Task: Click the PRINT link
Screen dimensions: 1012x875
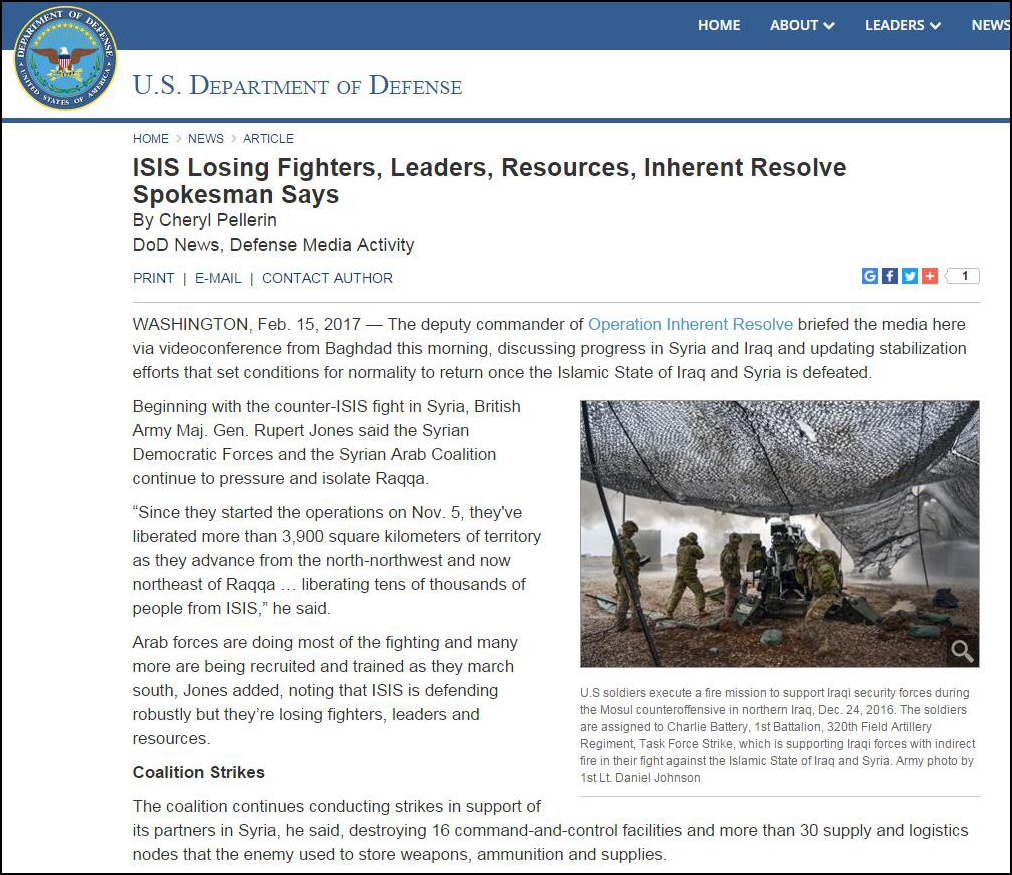Action: (x=154, y=278)
